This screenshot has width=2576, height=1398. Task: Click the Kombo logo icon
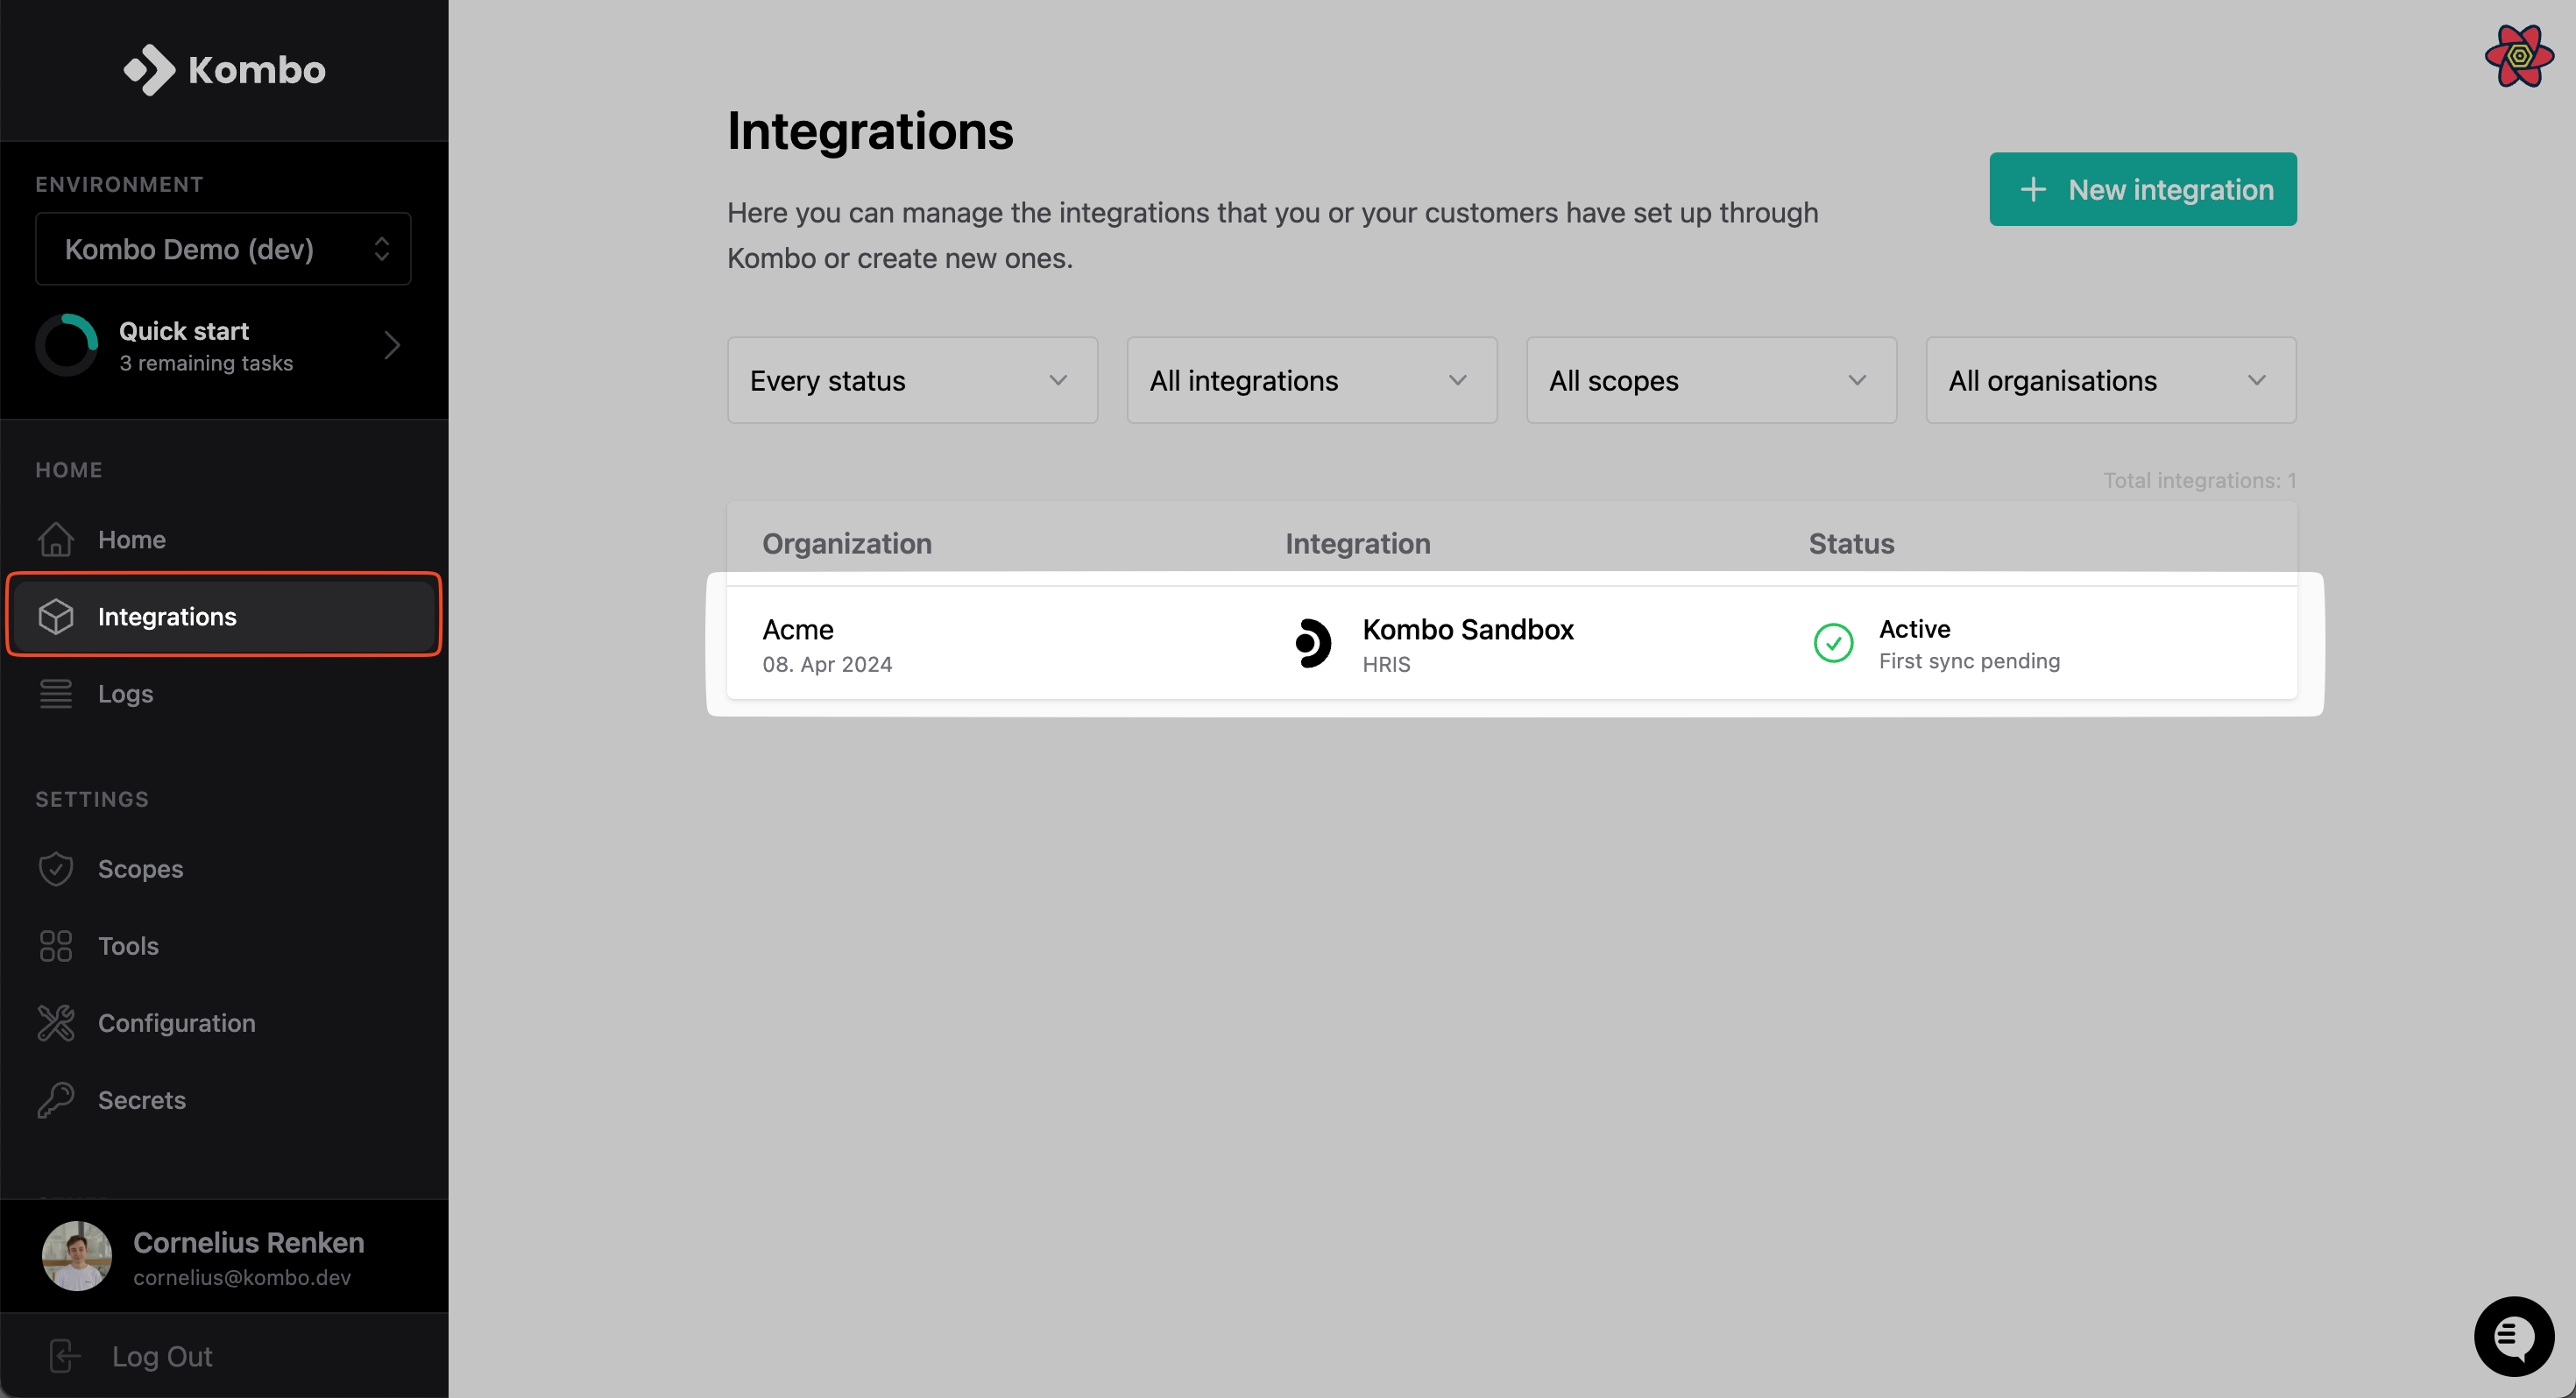[150, 70]
